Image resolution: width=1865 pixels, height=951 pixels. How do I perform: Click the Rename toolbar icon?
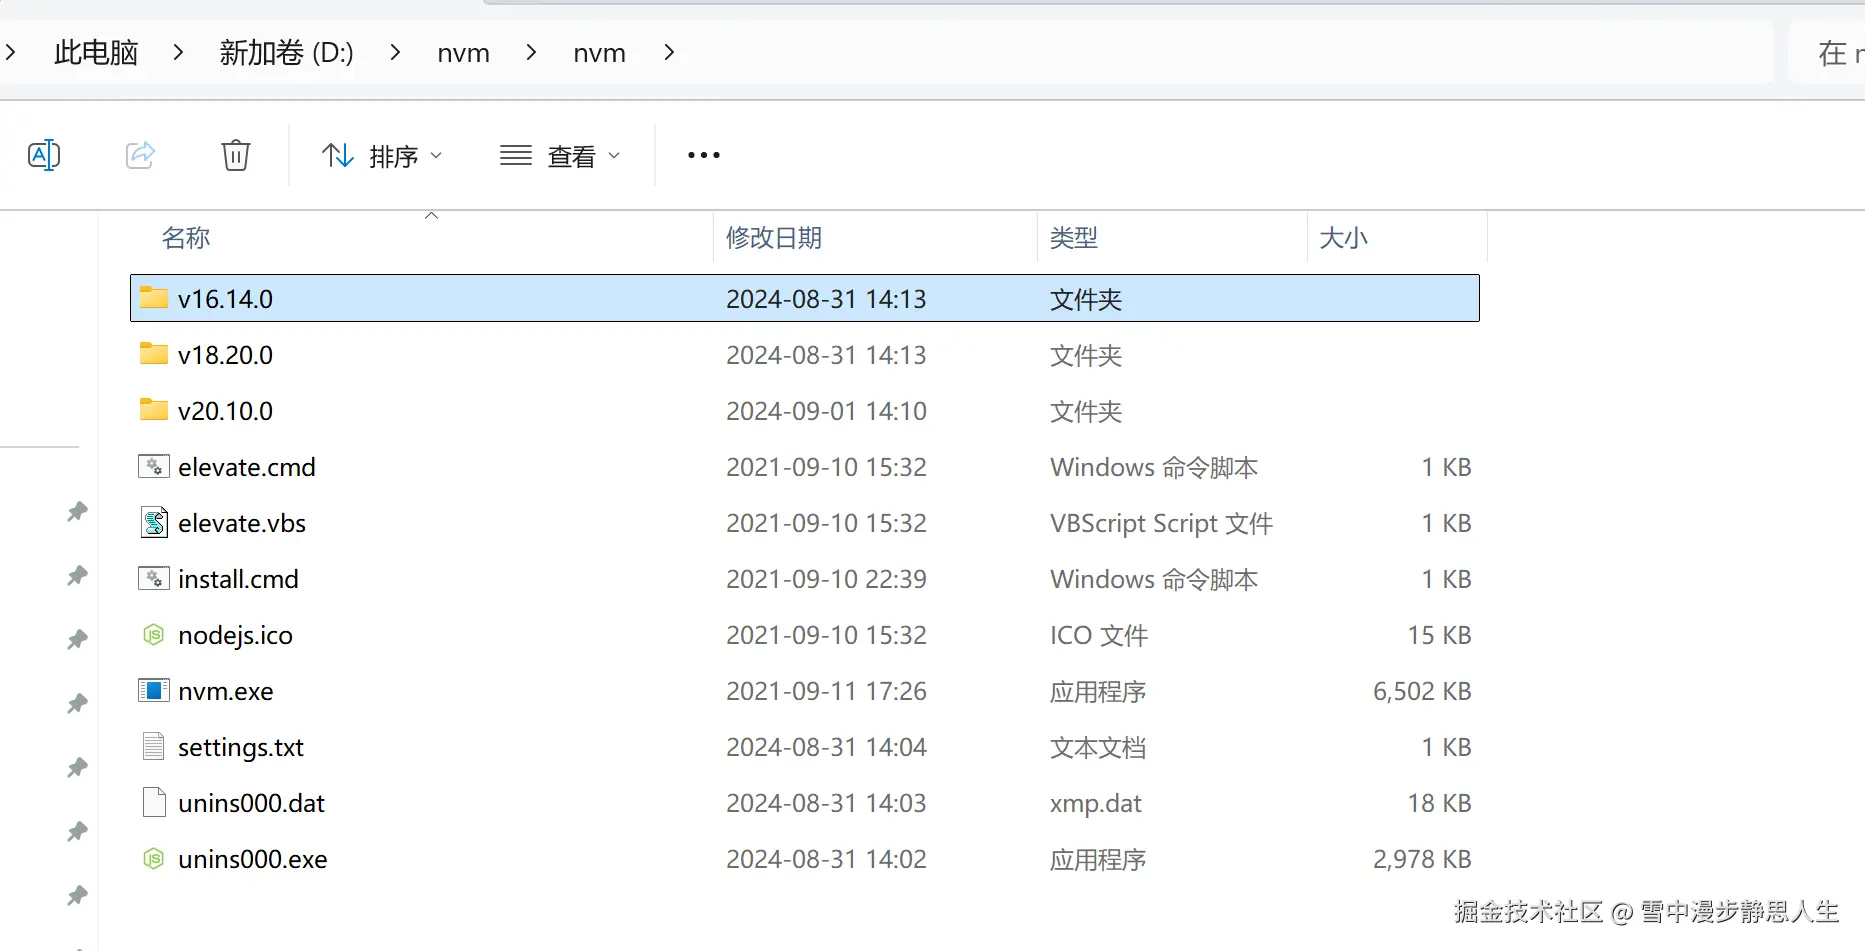click(x=44, y=155)
